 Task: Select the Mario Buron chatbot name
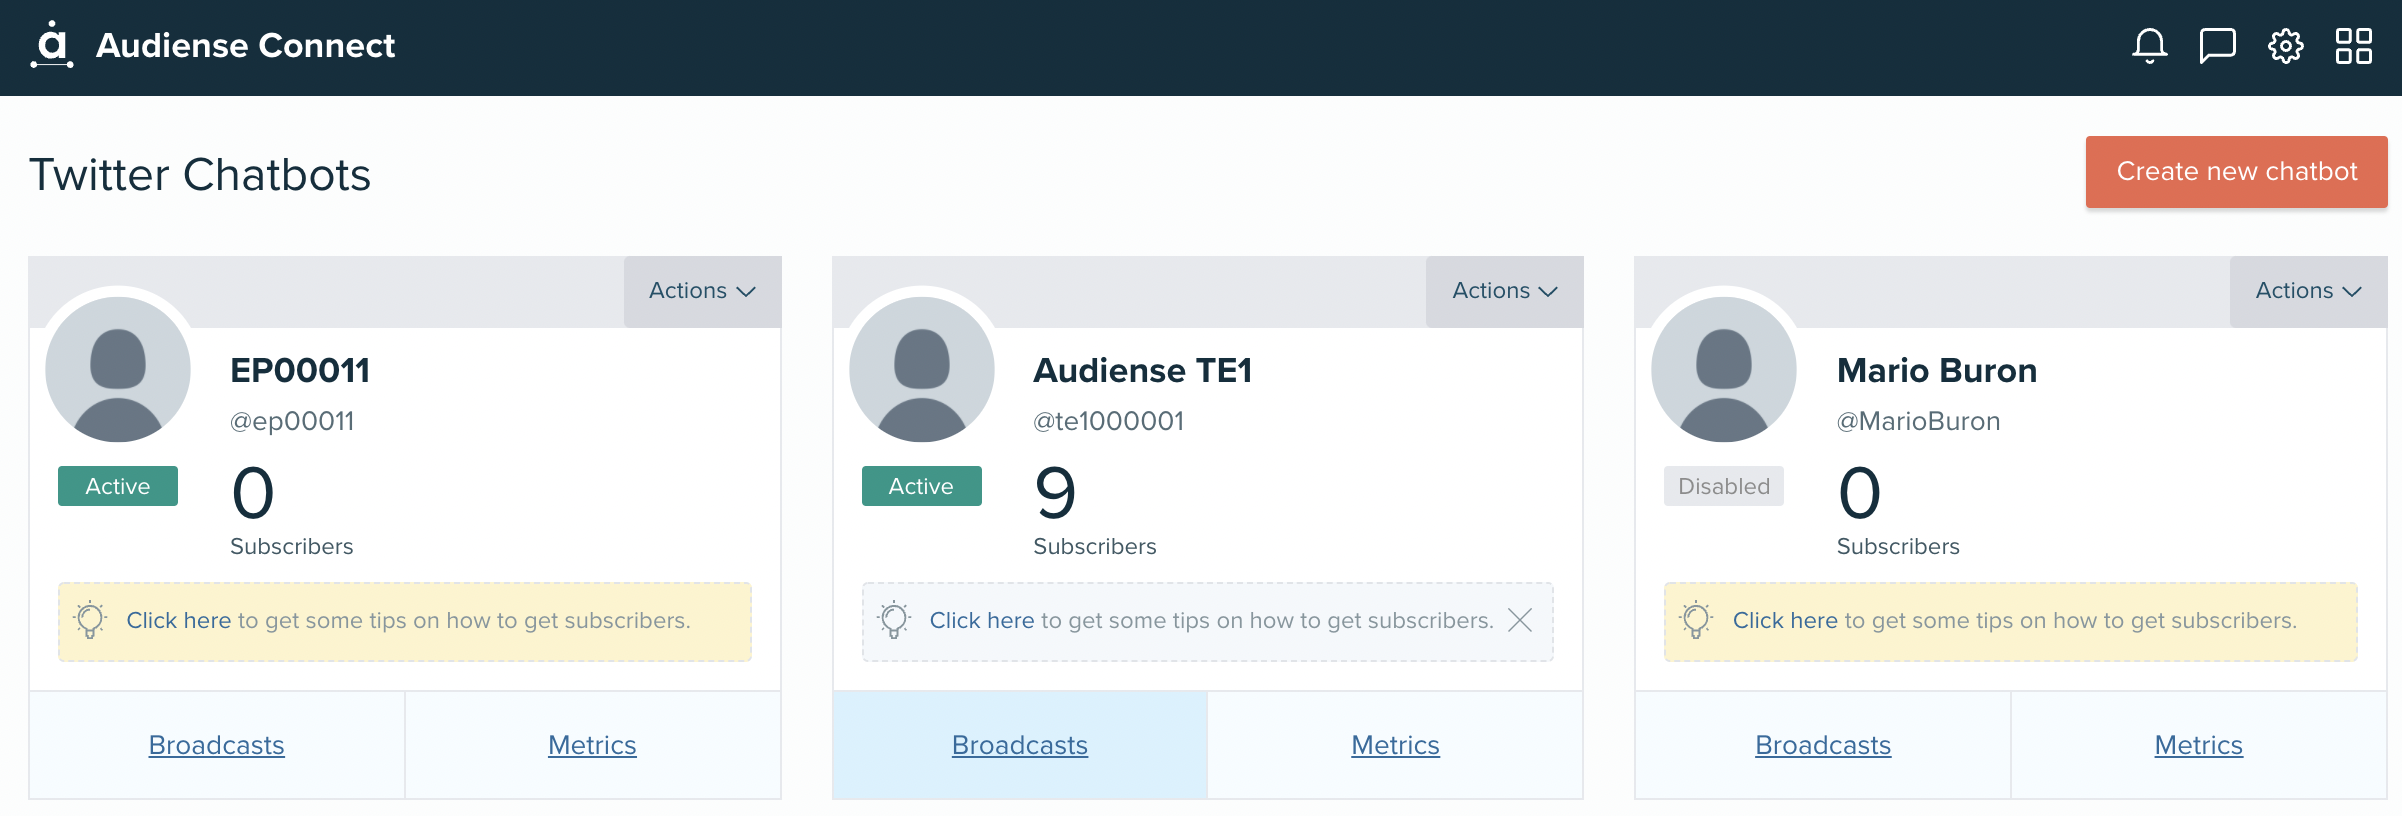pyautogui.click(x=1937, y=370)
